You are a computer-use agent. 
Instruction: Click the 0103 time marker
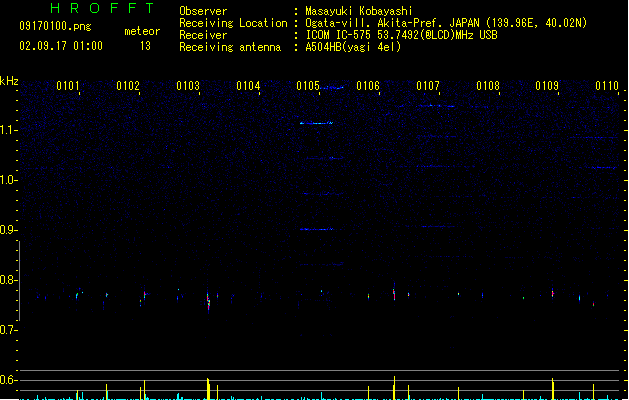188,86
